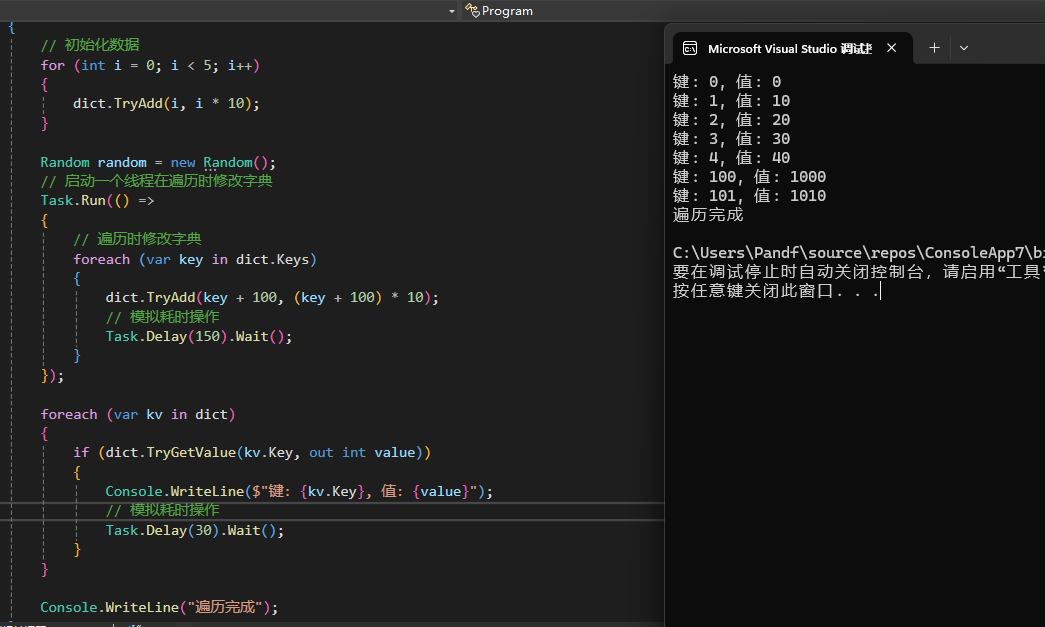The width and height of the screenshot is (1045, 627).
Task: Click the '遍历完成' line in the console output
Action: pos(708,215)
